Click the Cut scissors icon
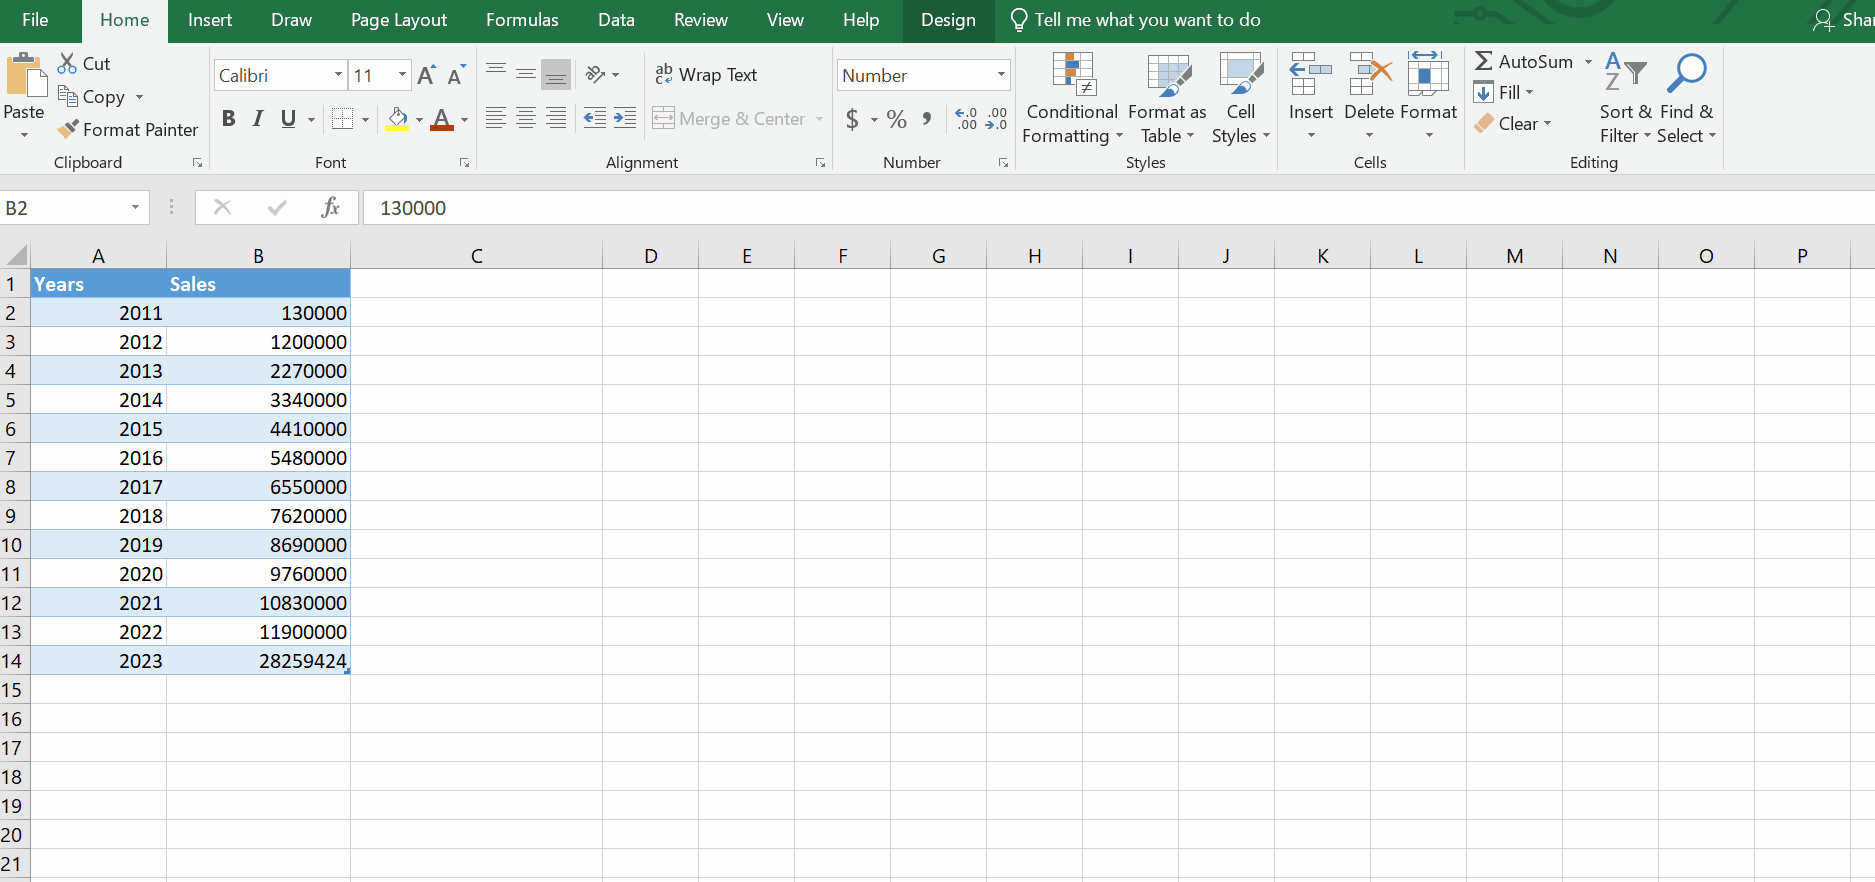The height and width of the screenshot is (882, 1875). (67, 63)
